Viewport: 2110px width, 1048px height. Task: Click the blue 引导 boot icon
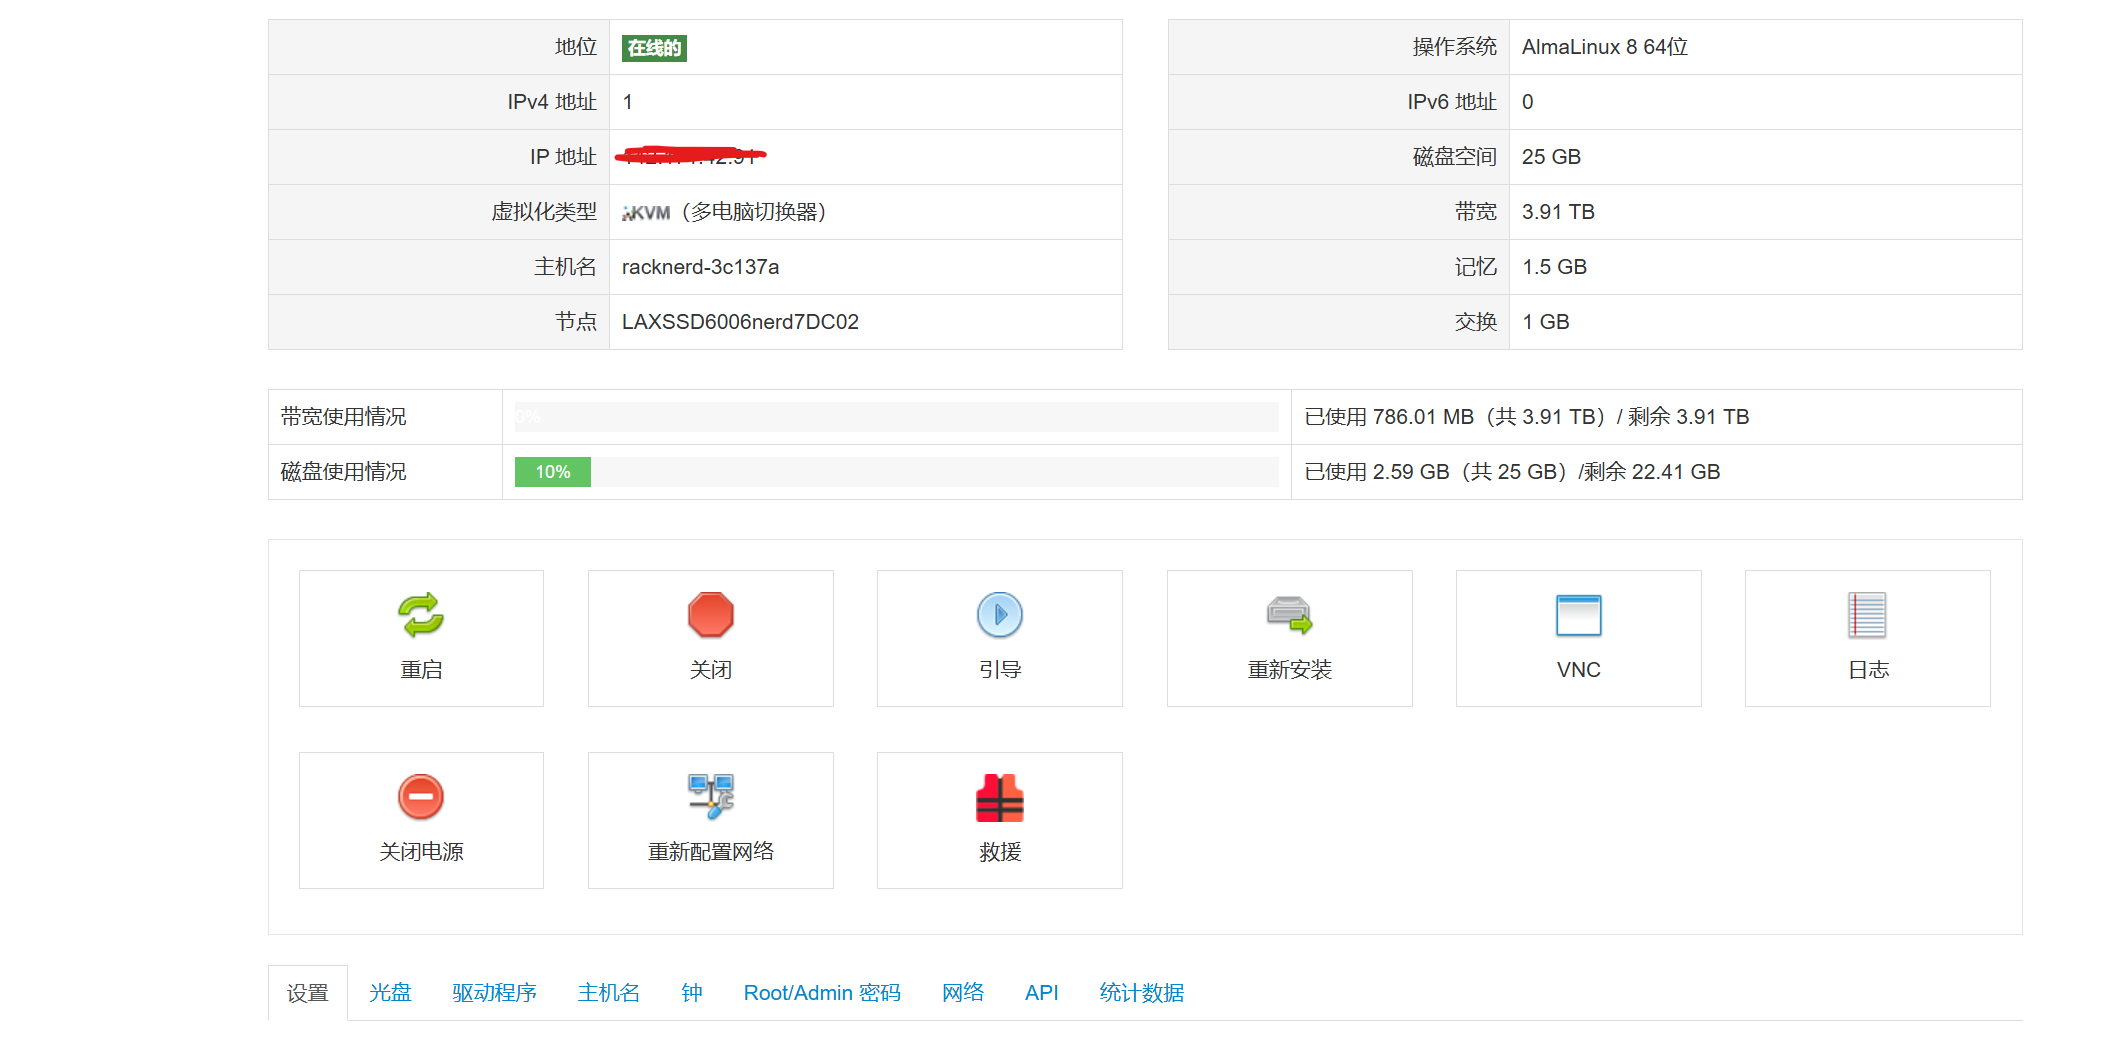[x=999, y=615]
